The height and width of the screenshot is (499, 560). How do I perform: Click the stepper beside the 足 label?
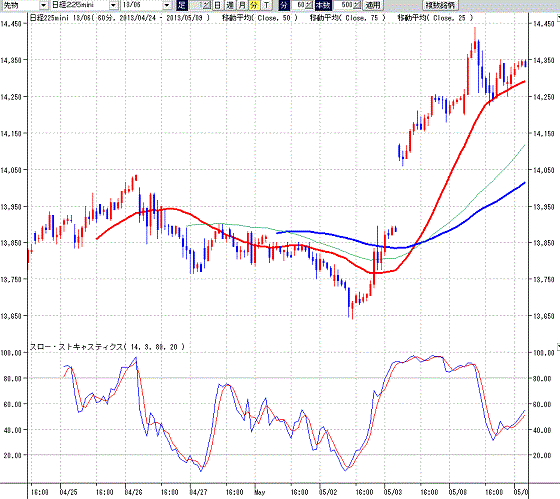(207, 5)
